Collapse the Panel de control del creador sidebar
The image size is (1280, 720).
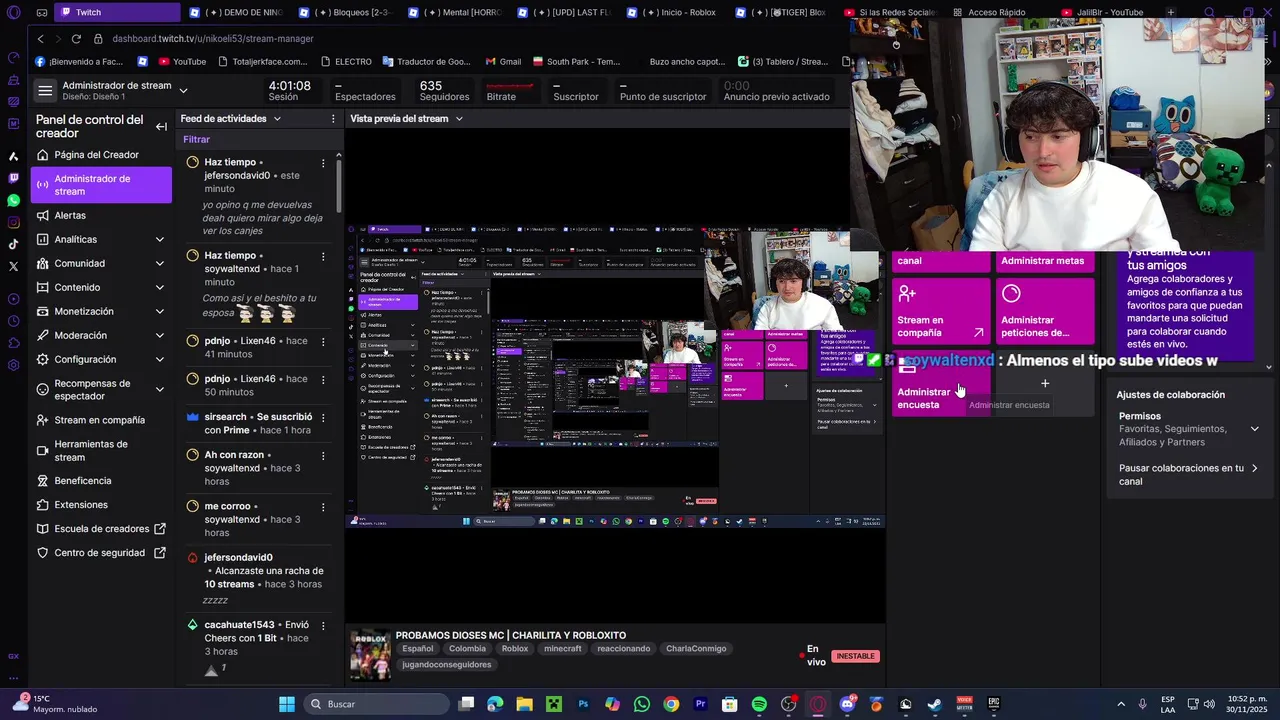(161, 126)
